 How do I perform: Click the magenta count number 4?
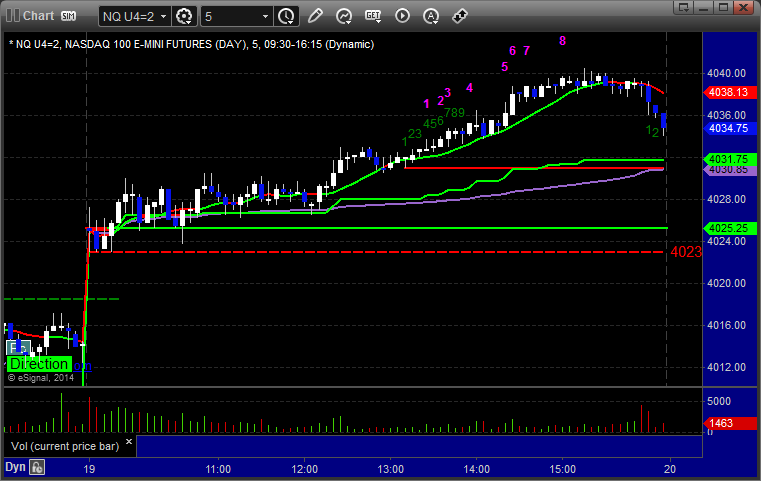tap(469, 87)
